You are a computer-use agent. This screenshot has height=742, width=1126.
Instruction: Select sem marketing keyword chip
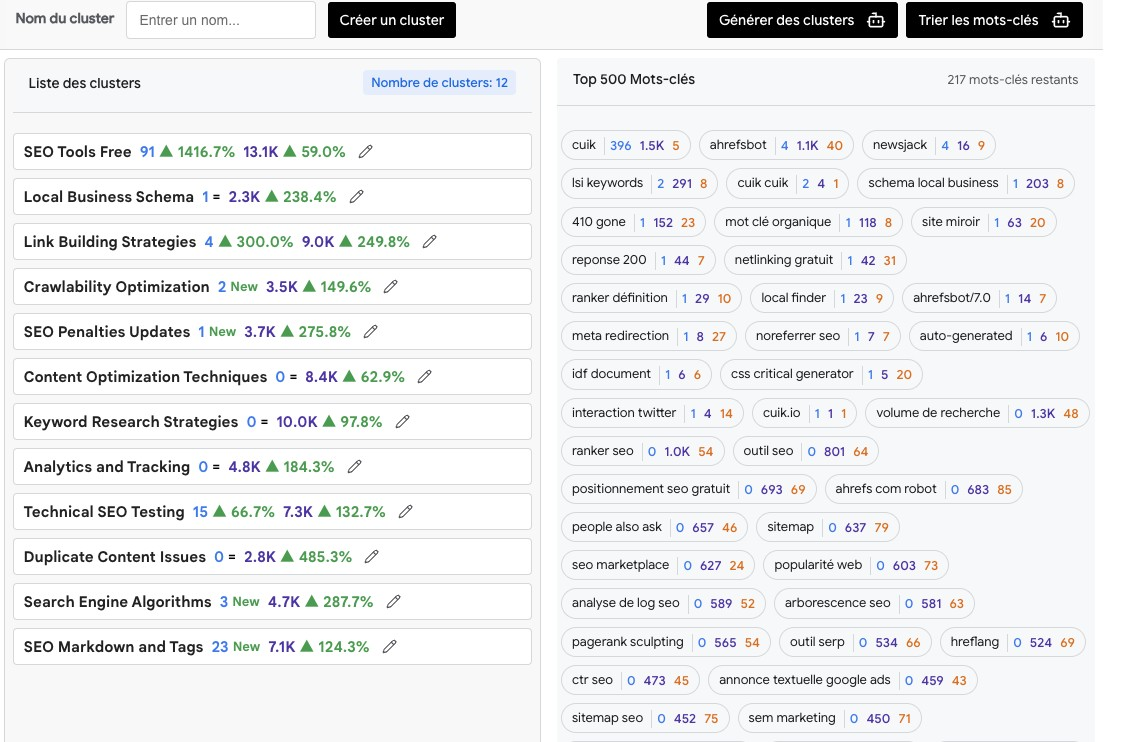point(829,718)
